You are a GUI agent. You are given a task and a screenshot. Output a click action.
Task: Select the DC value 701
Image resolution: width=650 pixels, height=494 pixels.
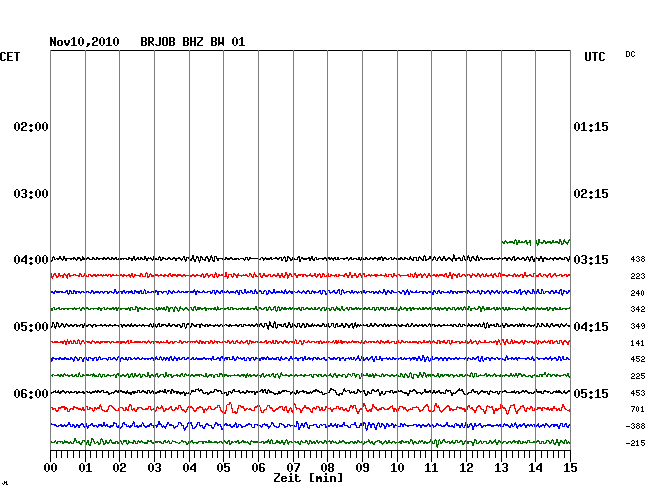[638, 409]
